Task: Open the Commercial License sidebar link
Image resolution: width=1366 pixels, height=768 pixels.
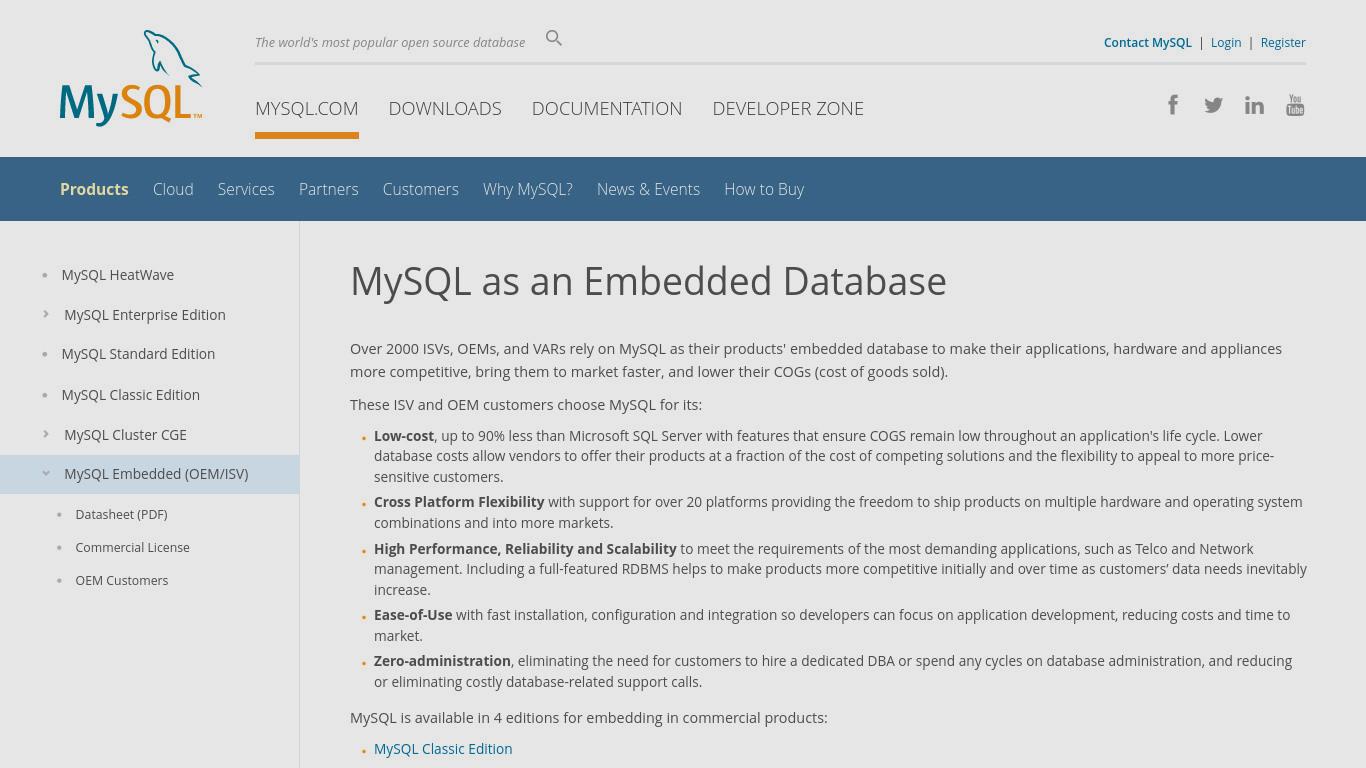Action: (132, 547)
